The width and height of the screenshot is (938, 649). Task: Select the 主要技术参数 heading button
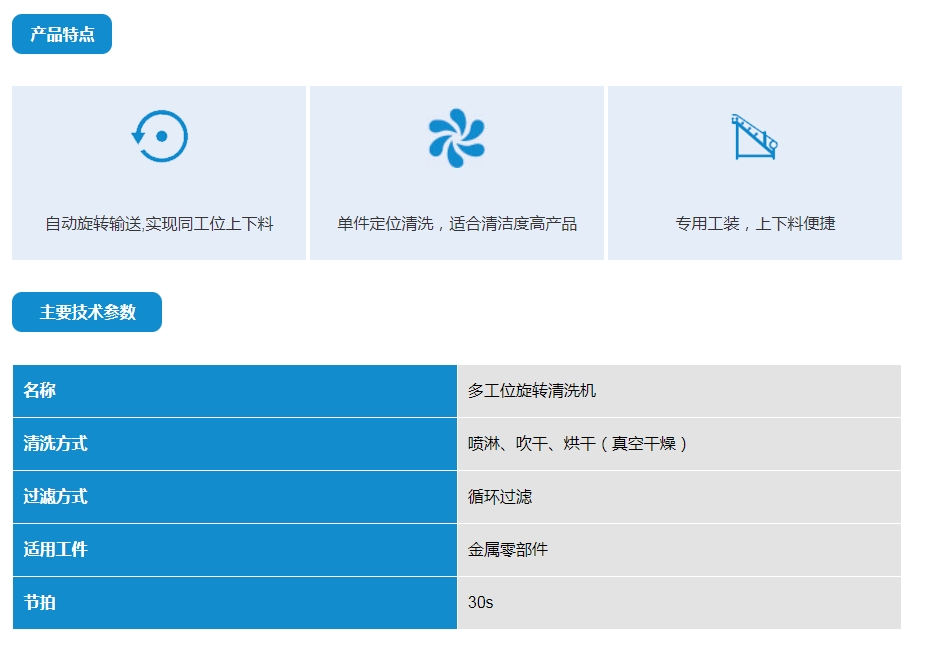click(87, 312)
